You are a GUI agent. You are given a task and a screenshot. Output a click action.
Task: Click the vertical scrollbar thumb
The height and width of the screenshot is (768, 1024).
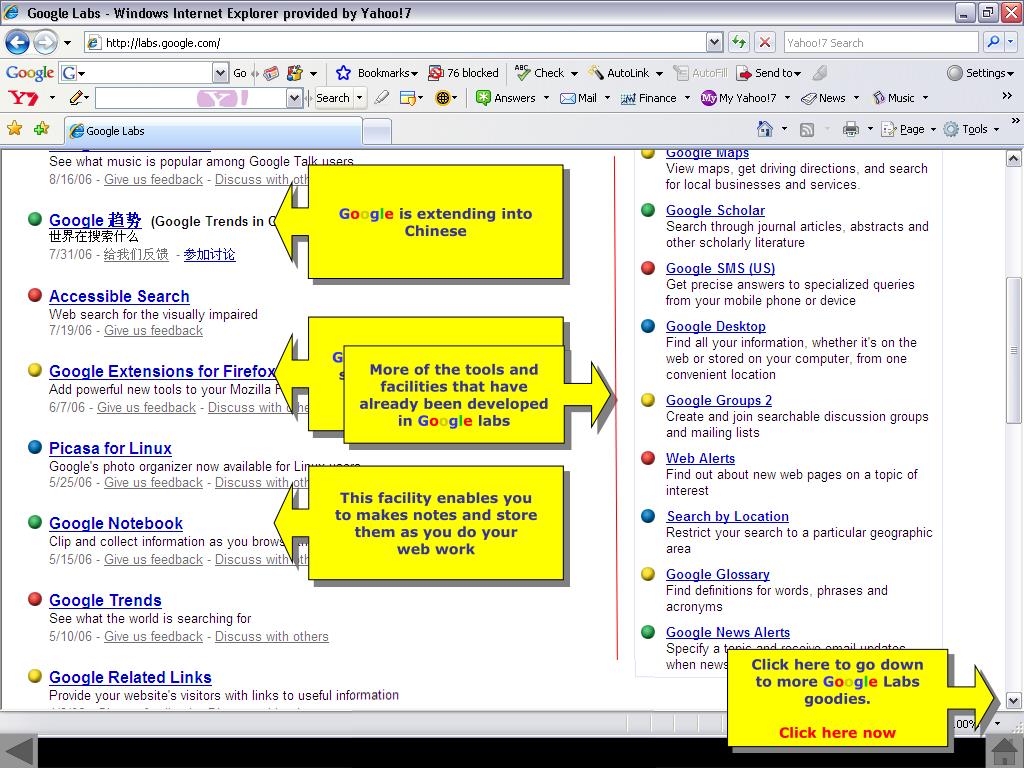click(x=1013, y=351)
